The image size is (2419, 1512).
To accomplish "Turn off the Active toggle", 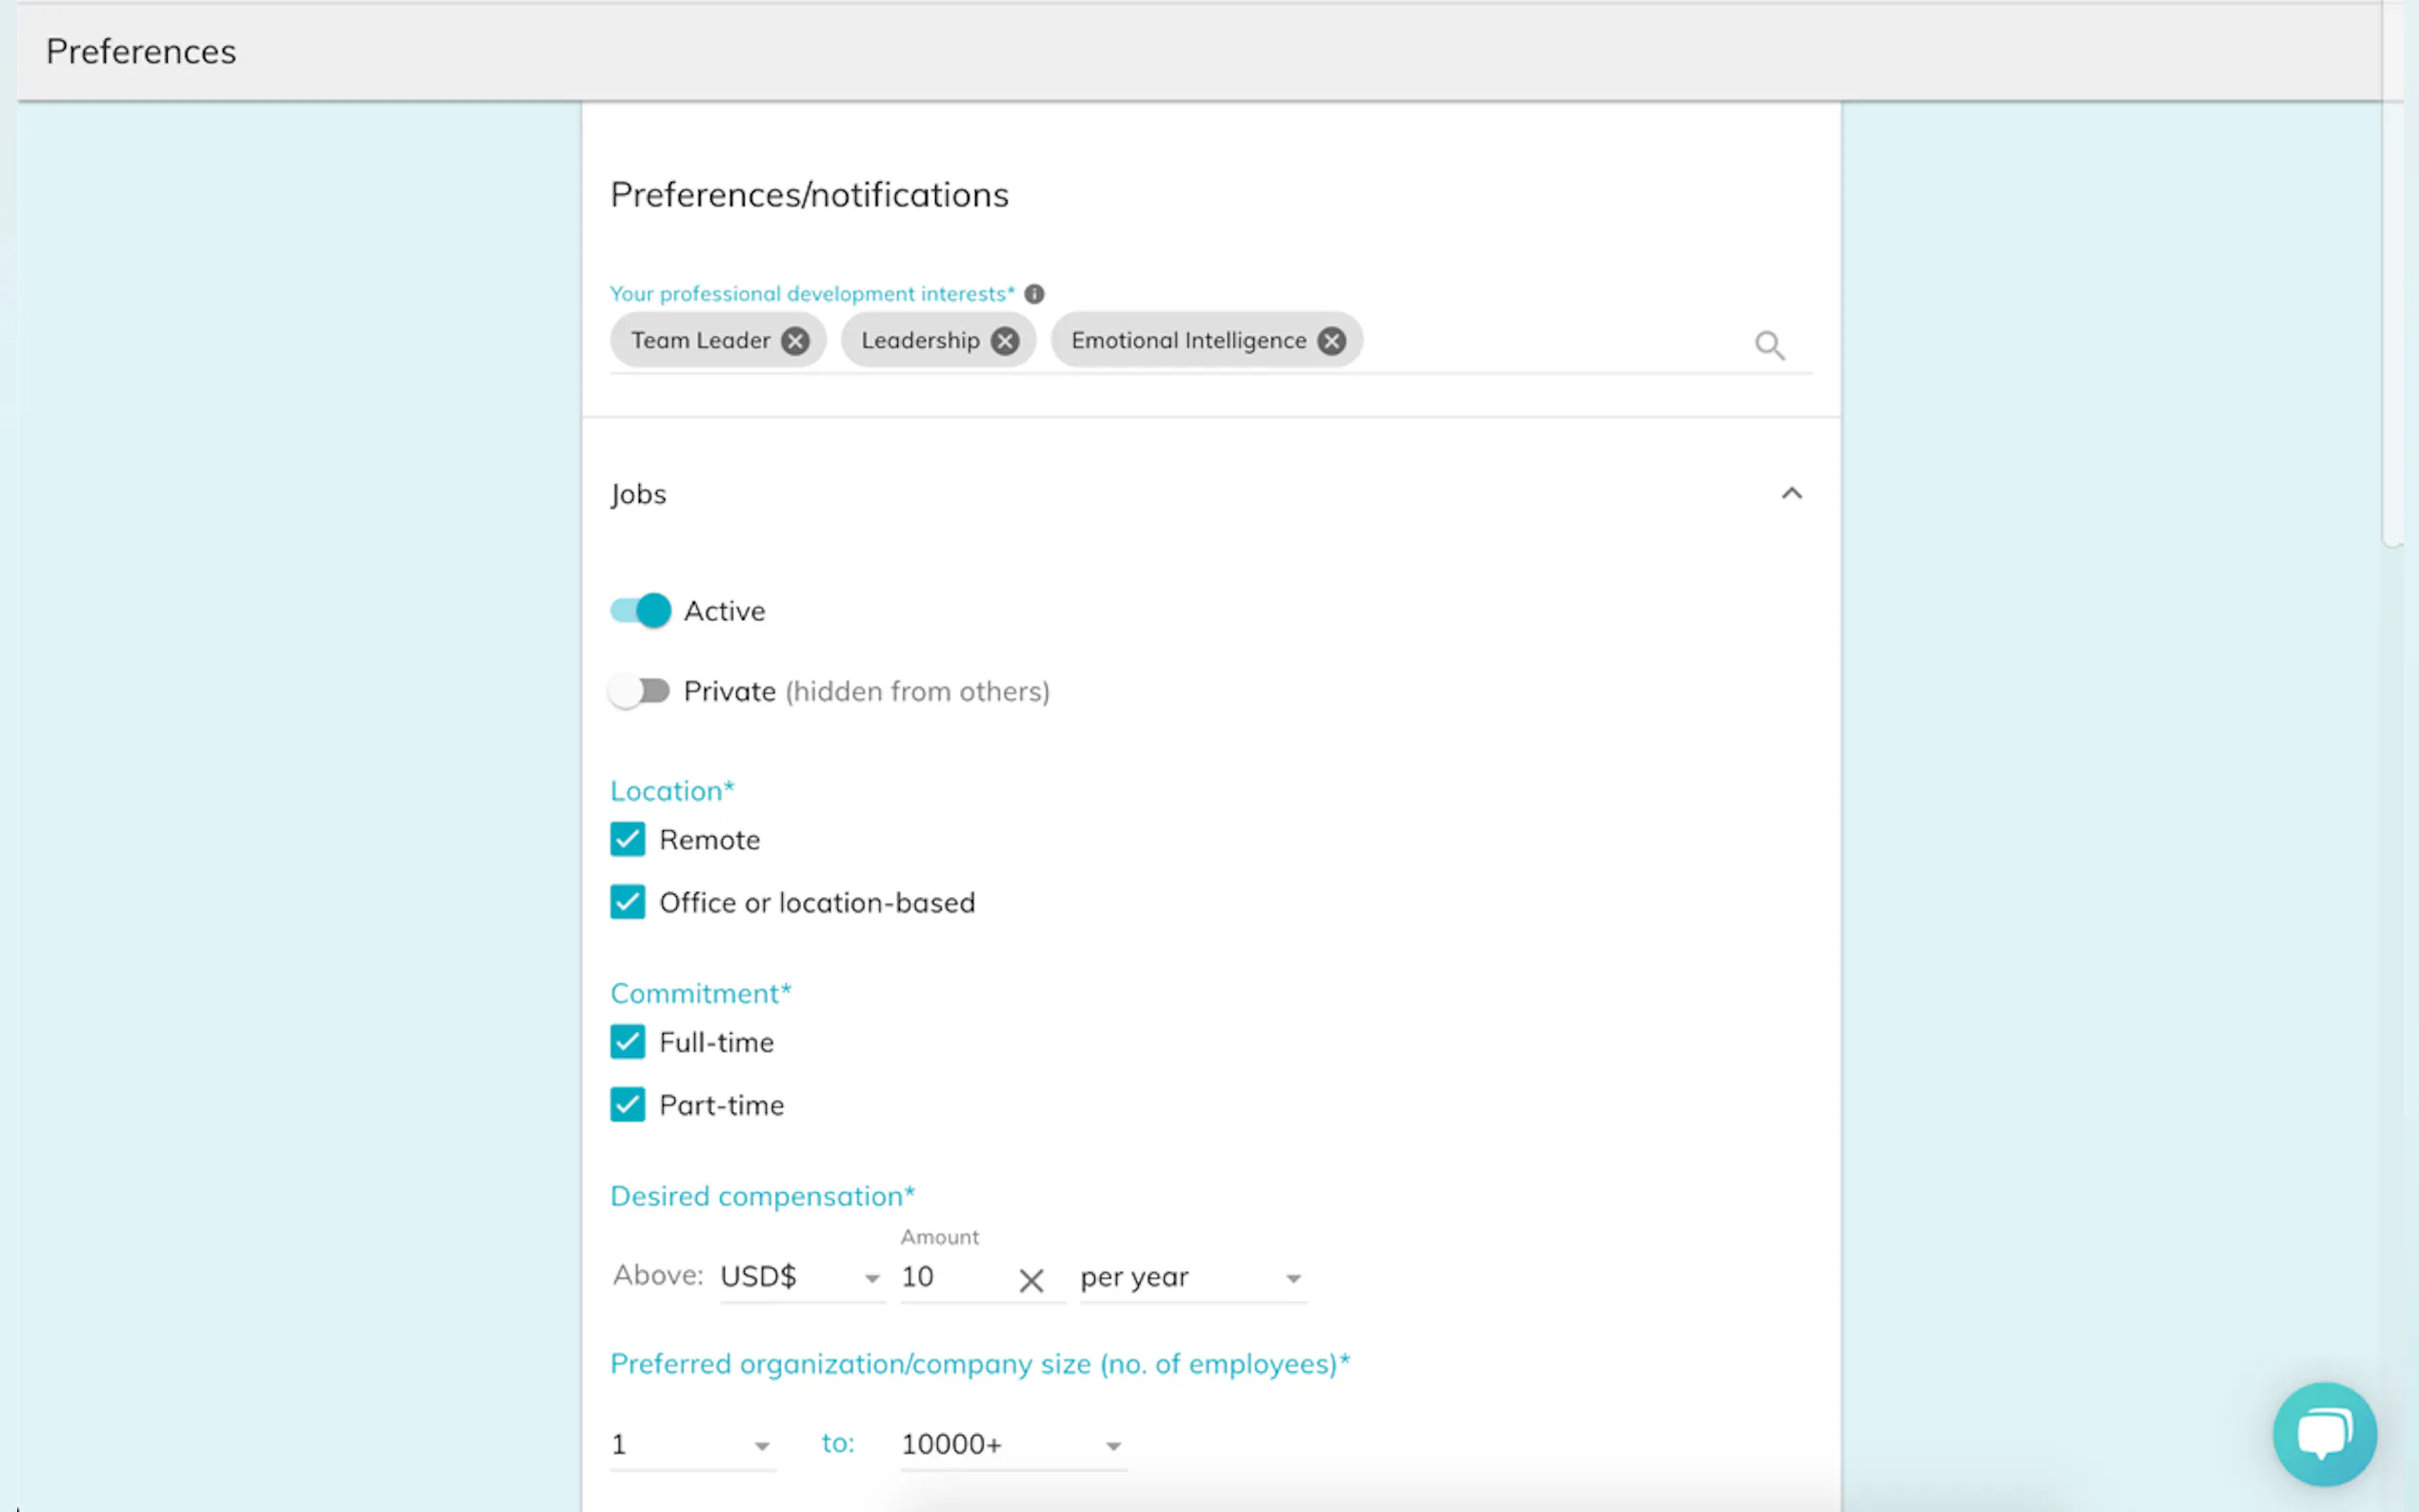I will pyautogui.click(x=641, y=610).
